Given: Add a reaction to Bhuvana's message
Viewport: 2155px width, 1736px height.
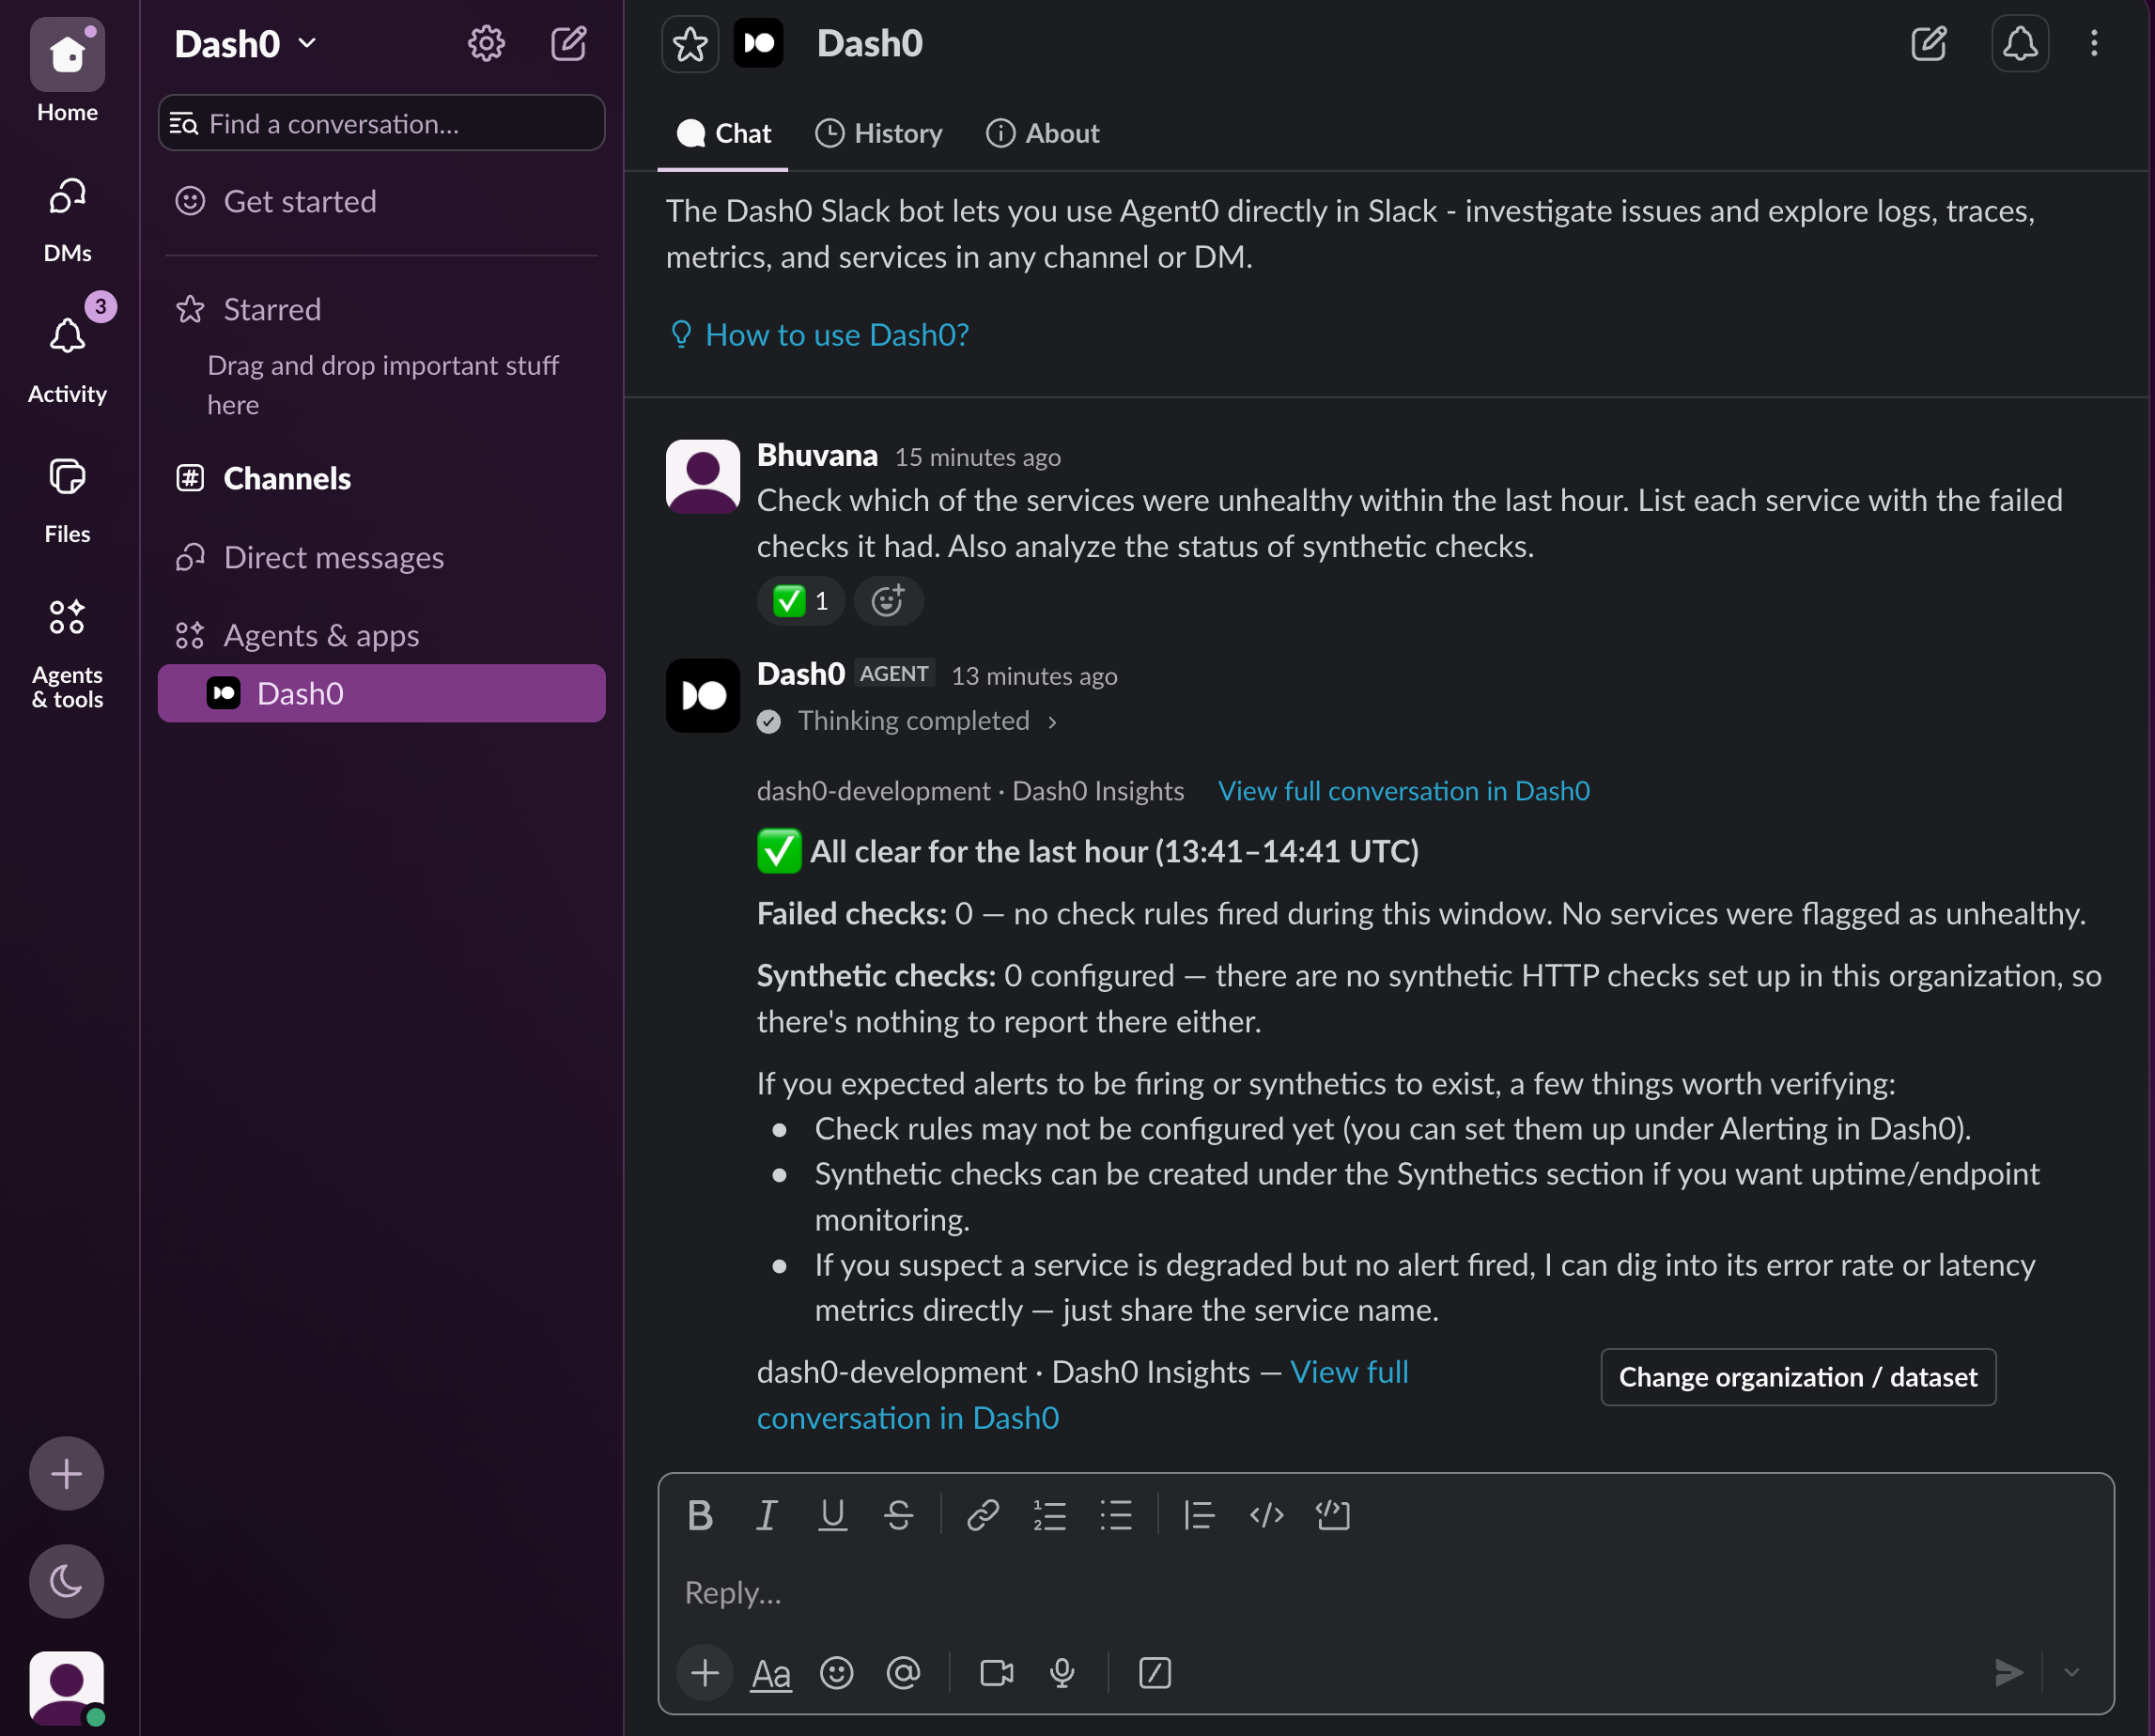Looking at the screenshot, I should [888, 600].
